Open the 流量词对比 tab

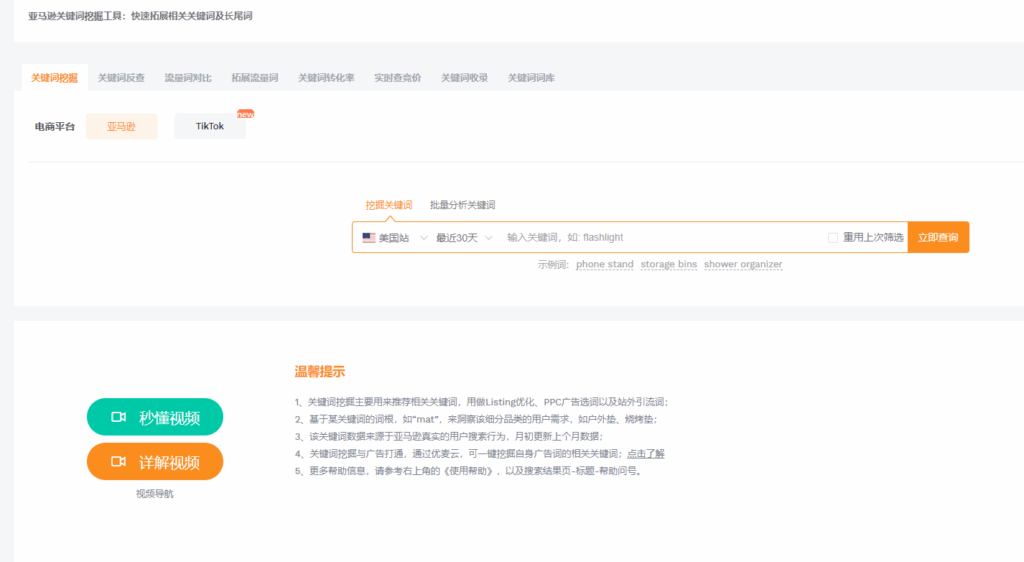point(187,78)
